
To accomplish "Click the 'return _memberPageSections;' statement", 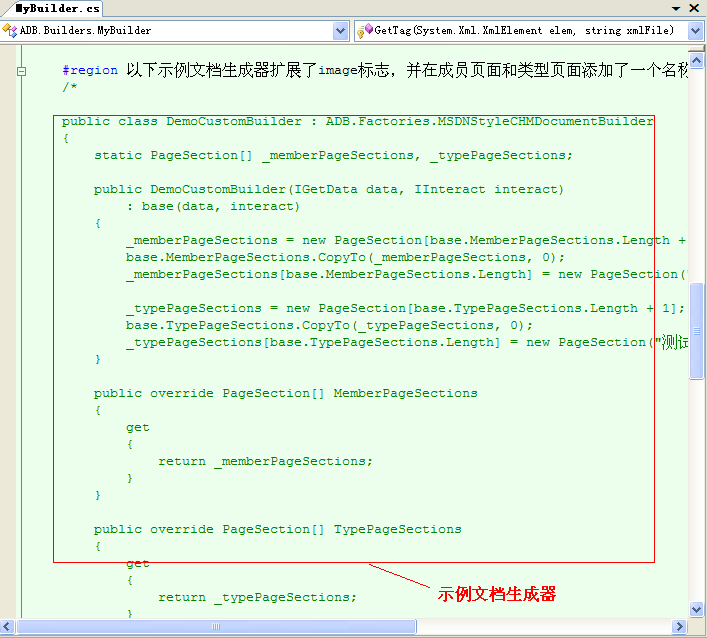I will pos(265,461).
